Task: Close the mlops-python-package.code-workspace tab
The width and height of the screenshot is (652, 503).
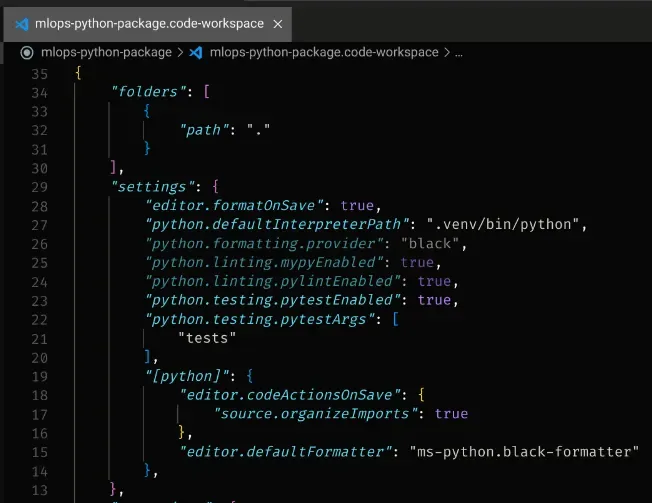Action: (278, 25)
